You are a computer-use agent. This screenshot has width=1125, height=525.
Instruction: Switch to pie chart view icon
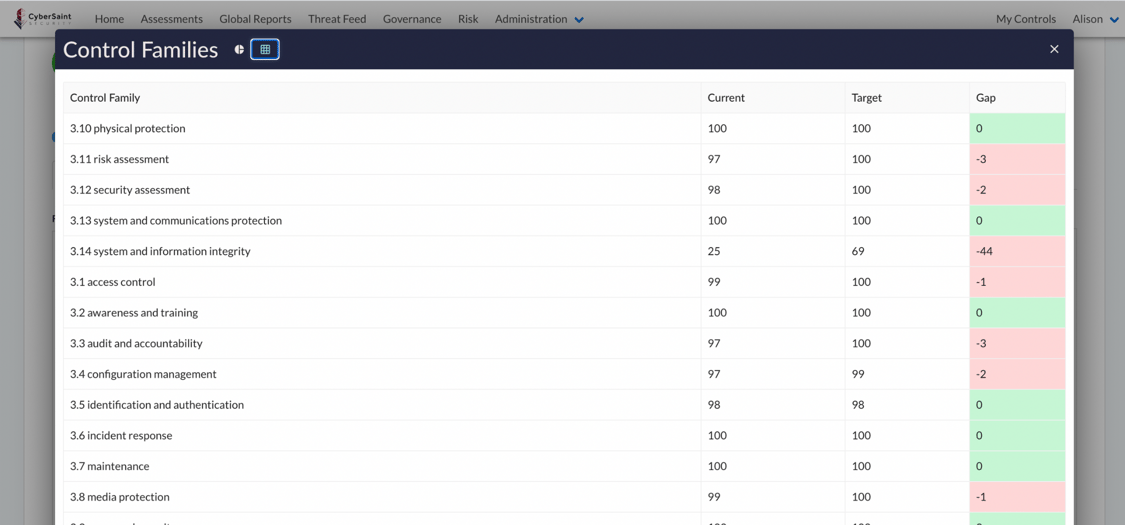point(239,49)
